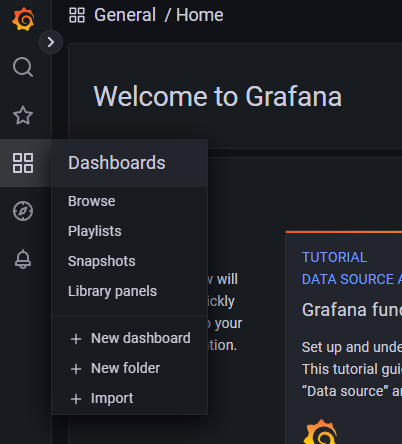Screen dimensions: 402x444
Task: Open Snapshots from the Dashboards menu
Action: tap(102, 261)
